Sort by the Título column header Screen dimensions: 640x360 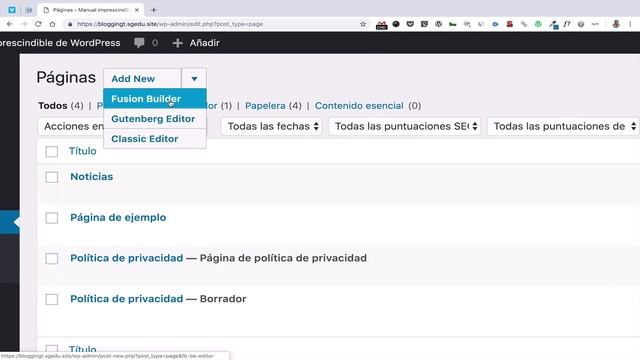(x=82, y=151)
